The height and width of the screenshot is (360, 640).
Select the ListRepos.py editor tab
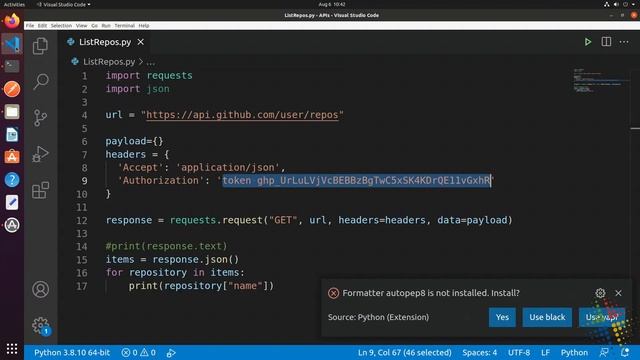coord(106,42)
